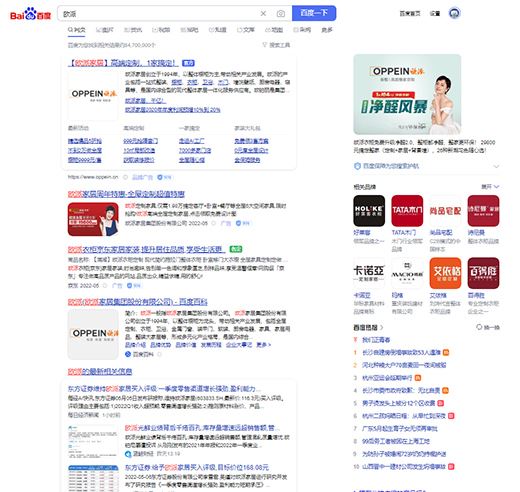
Task: Click the 百得胜 dark red brand logo
Action: click(x=483, y=273)
